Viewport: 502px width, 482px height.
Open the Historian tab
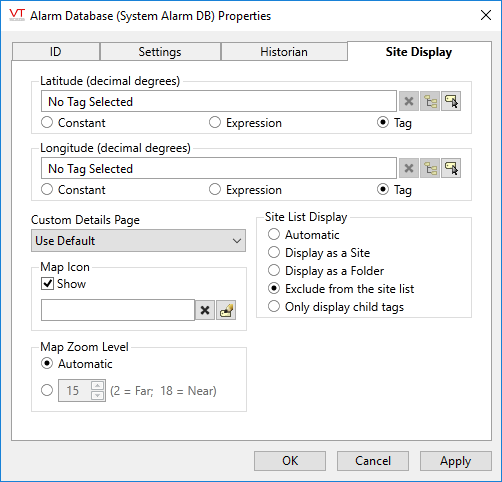coord(284,52)
